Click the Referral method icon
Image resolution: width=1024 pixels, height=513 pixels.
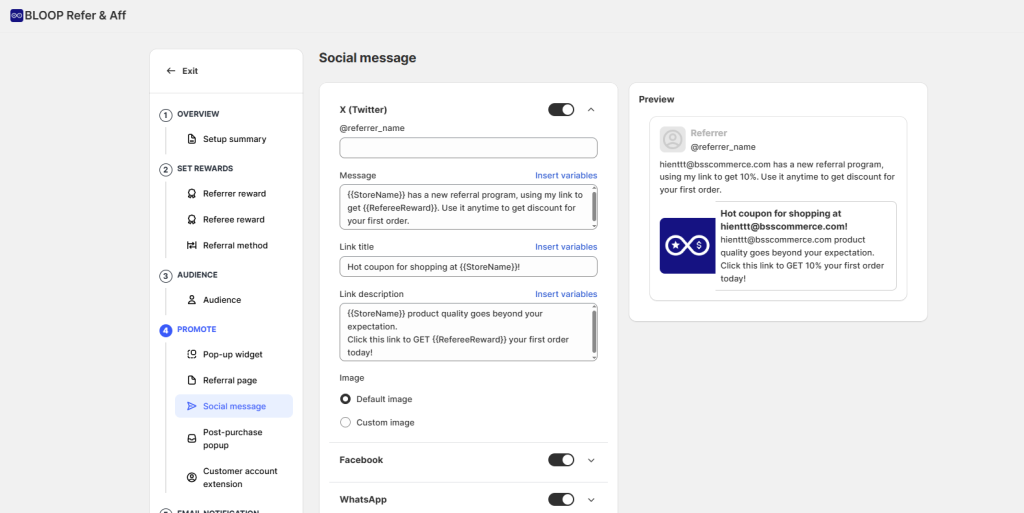pyautogui.click(x=192, y=246)
